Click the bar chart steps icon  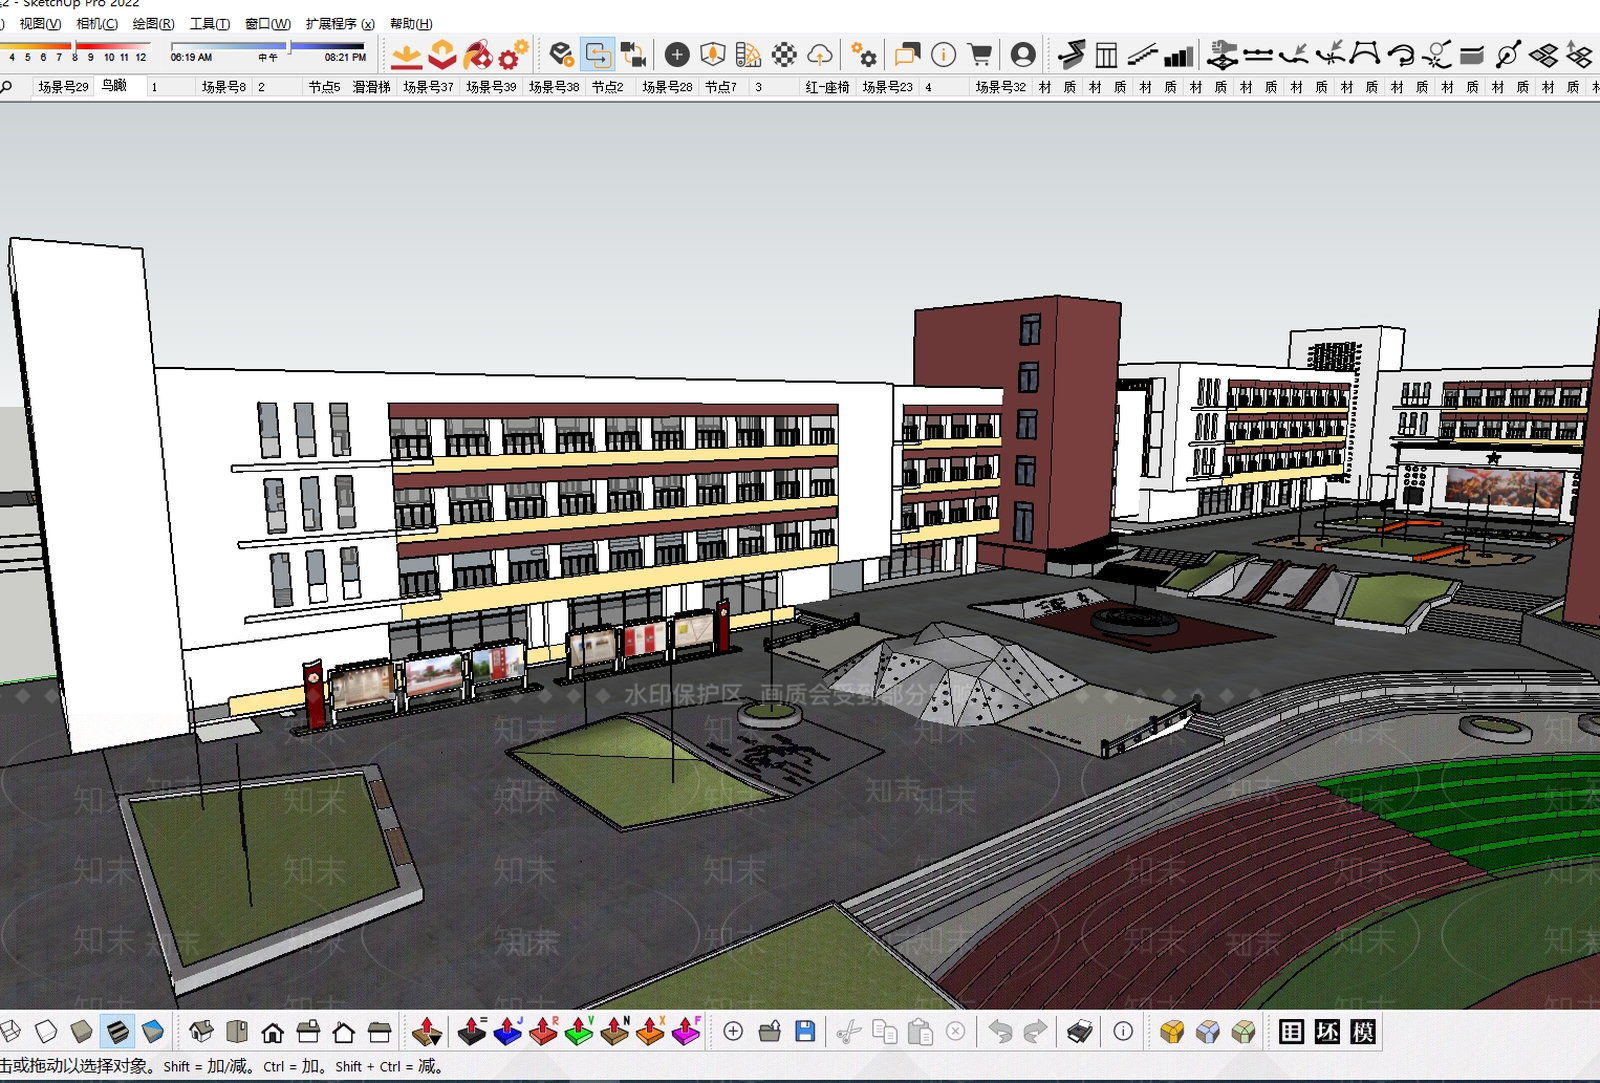tap(1179, 55)
